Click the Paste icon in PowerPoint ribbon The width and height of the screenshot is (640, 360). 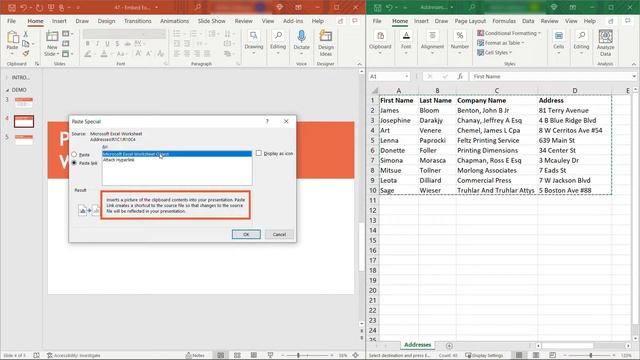pos(13,38)
